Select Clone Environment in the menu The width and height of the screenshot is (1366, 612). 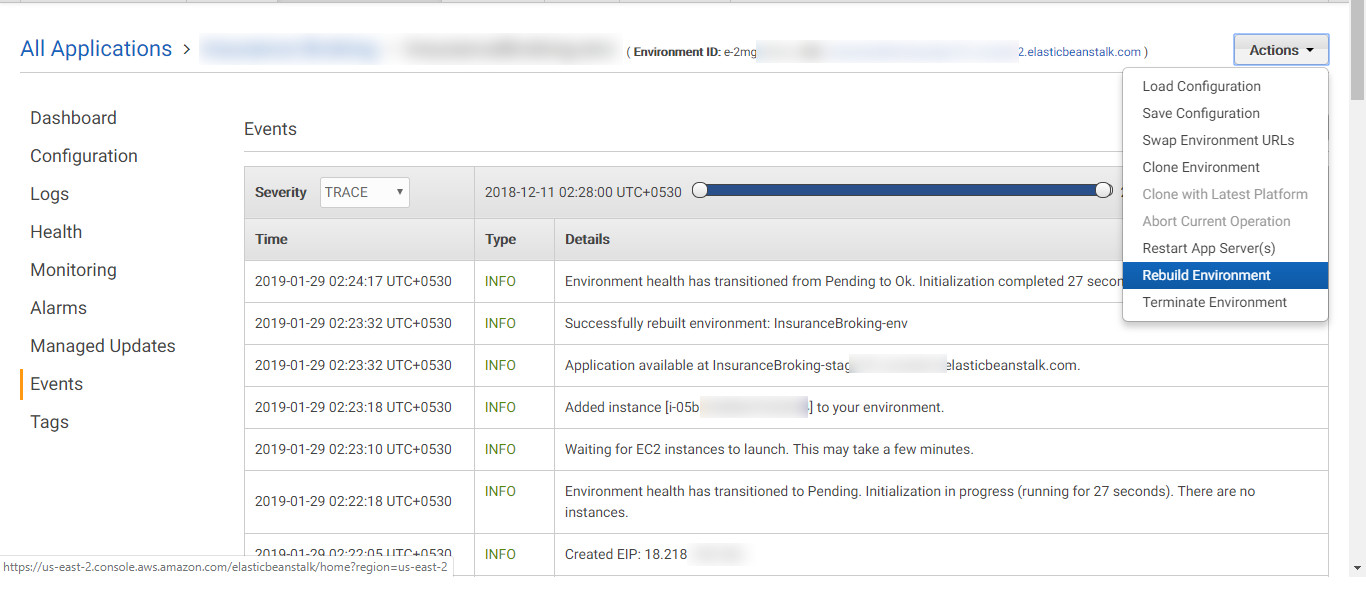coord(1200,167)
